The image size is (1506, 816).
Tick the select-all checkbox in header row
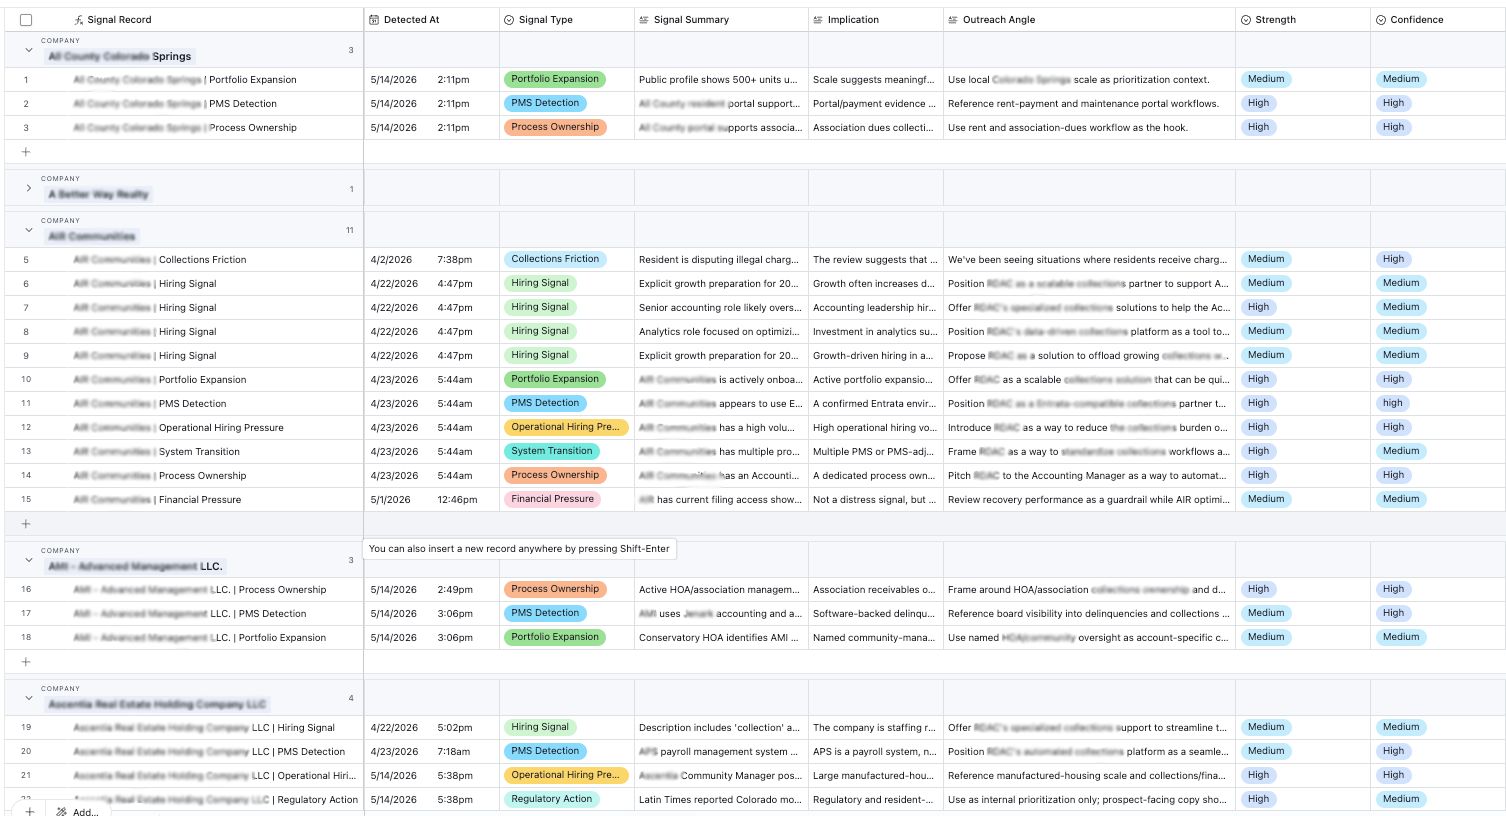point(26,20)
